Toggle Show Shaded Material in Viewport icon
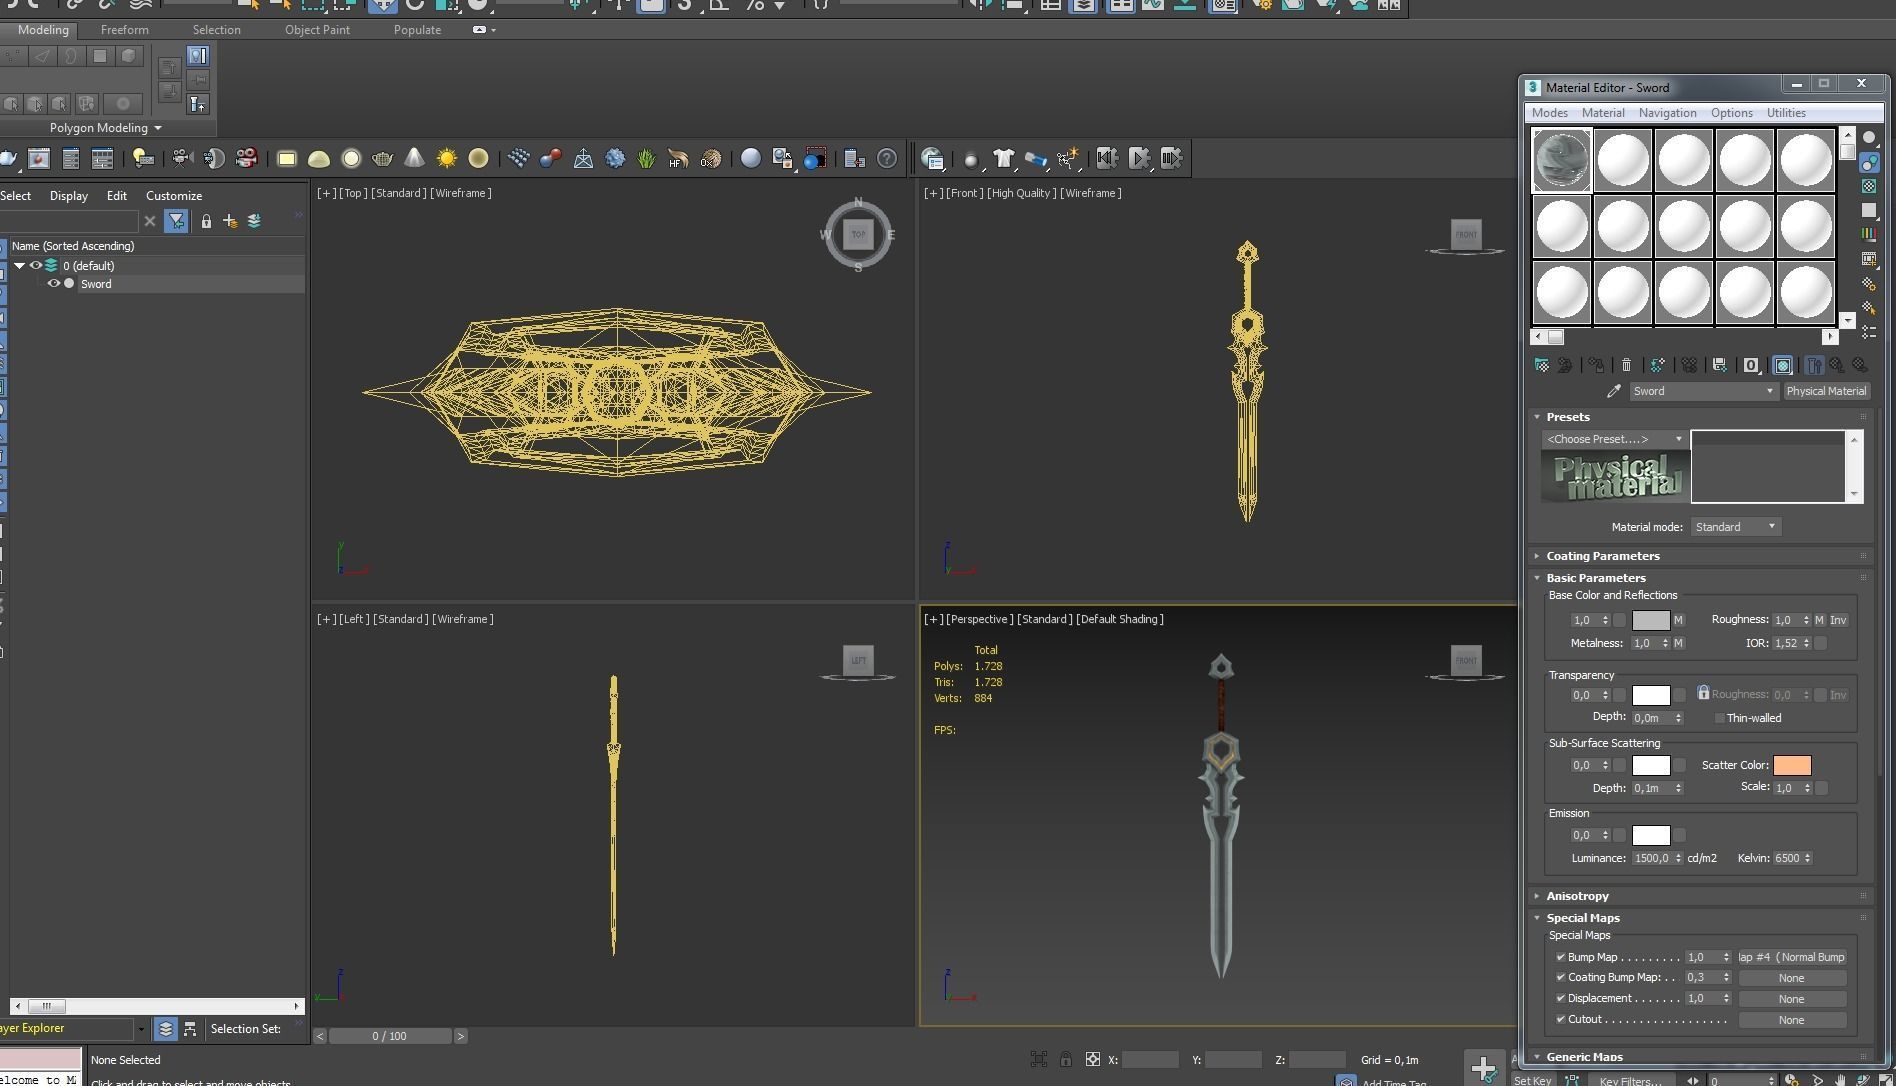 point(1782,366)
